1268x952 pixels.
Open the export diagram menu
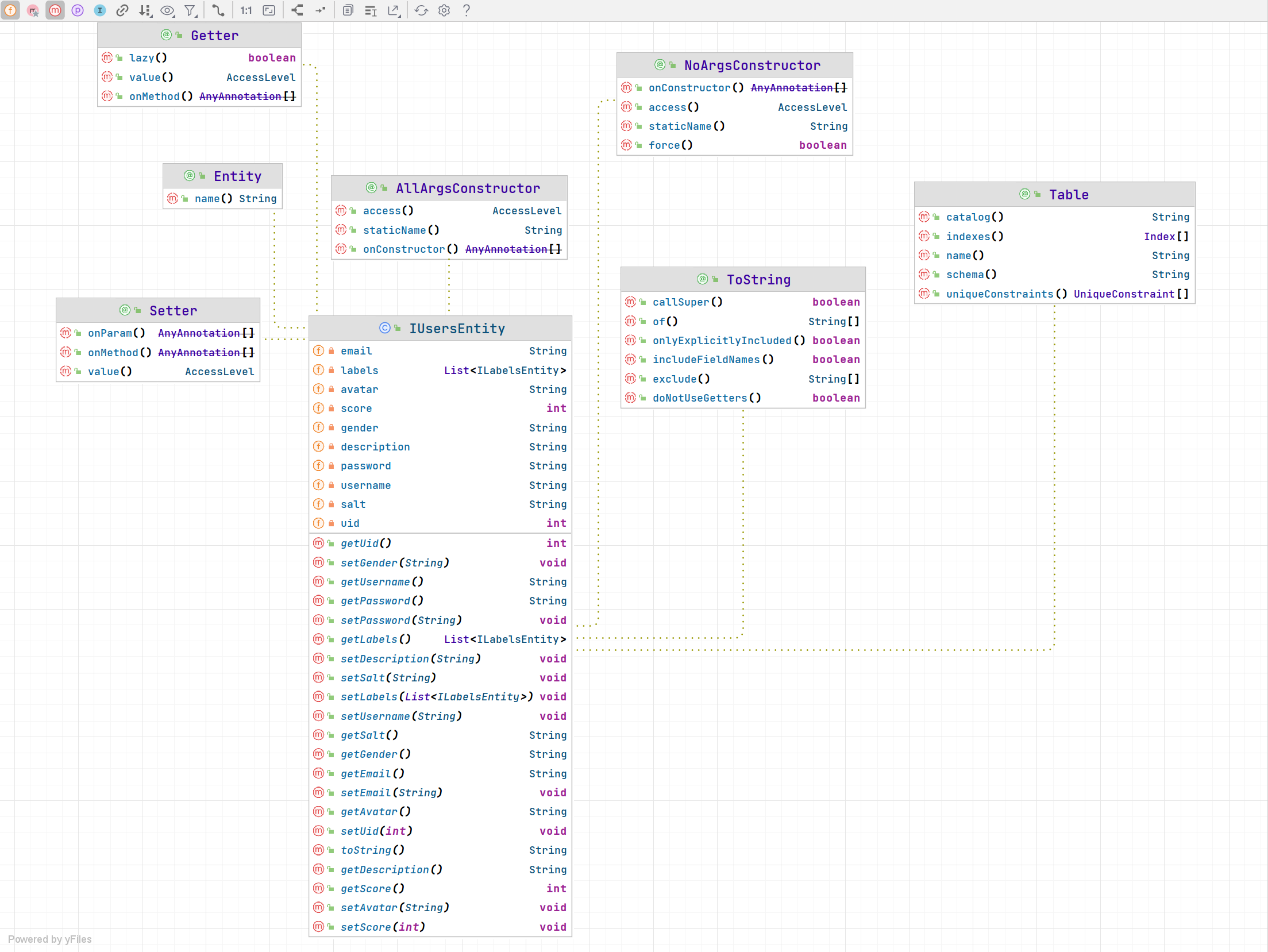click(x=393, y=10)
